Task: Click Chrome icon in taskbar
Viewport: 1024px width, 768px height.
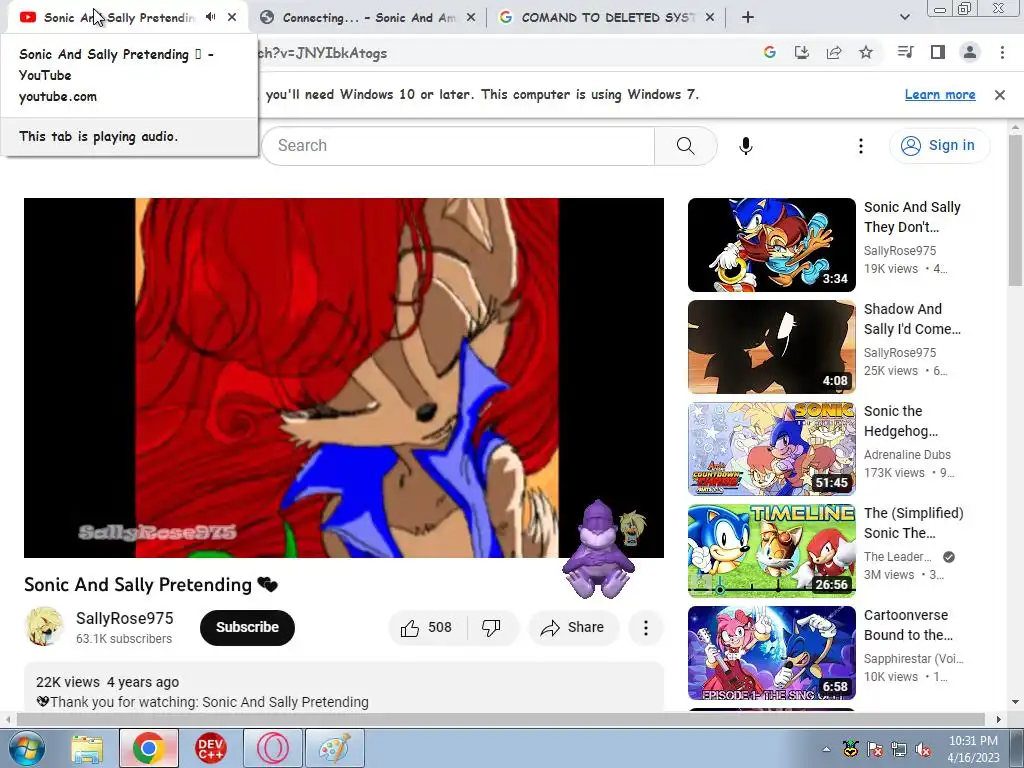Action: tap(148, 748)
